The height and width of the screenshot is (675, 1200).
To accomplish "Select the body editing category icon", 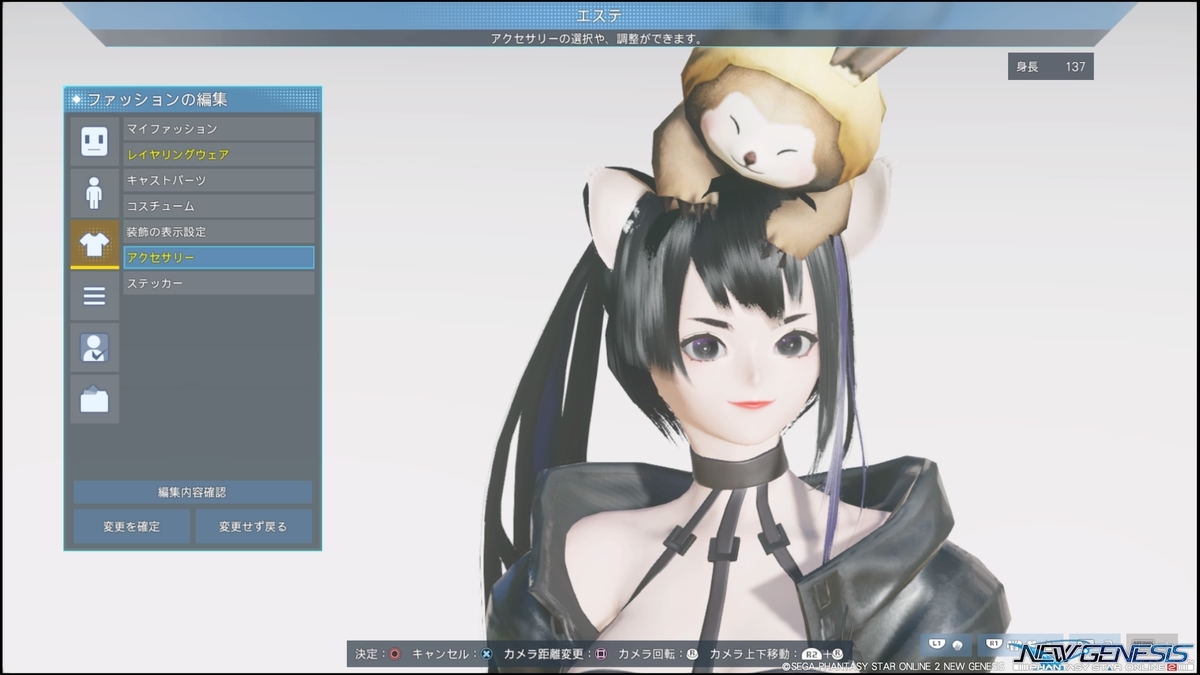I will [94, 192].
